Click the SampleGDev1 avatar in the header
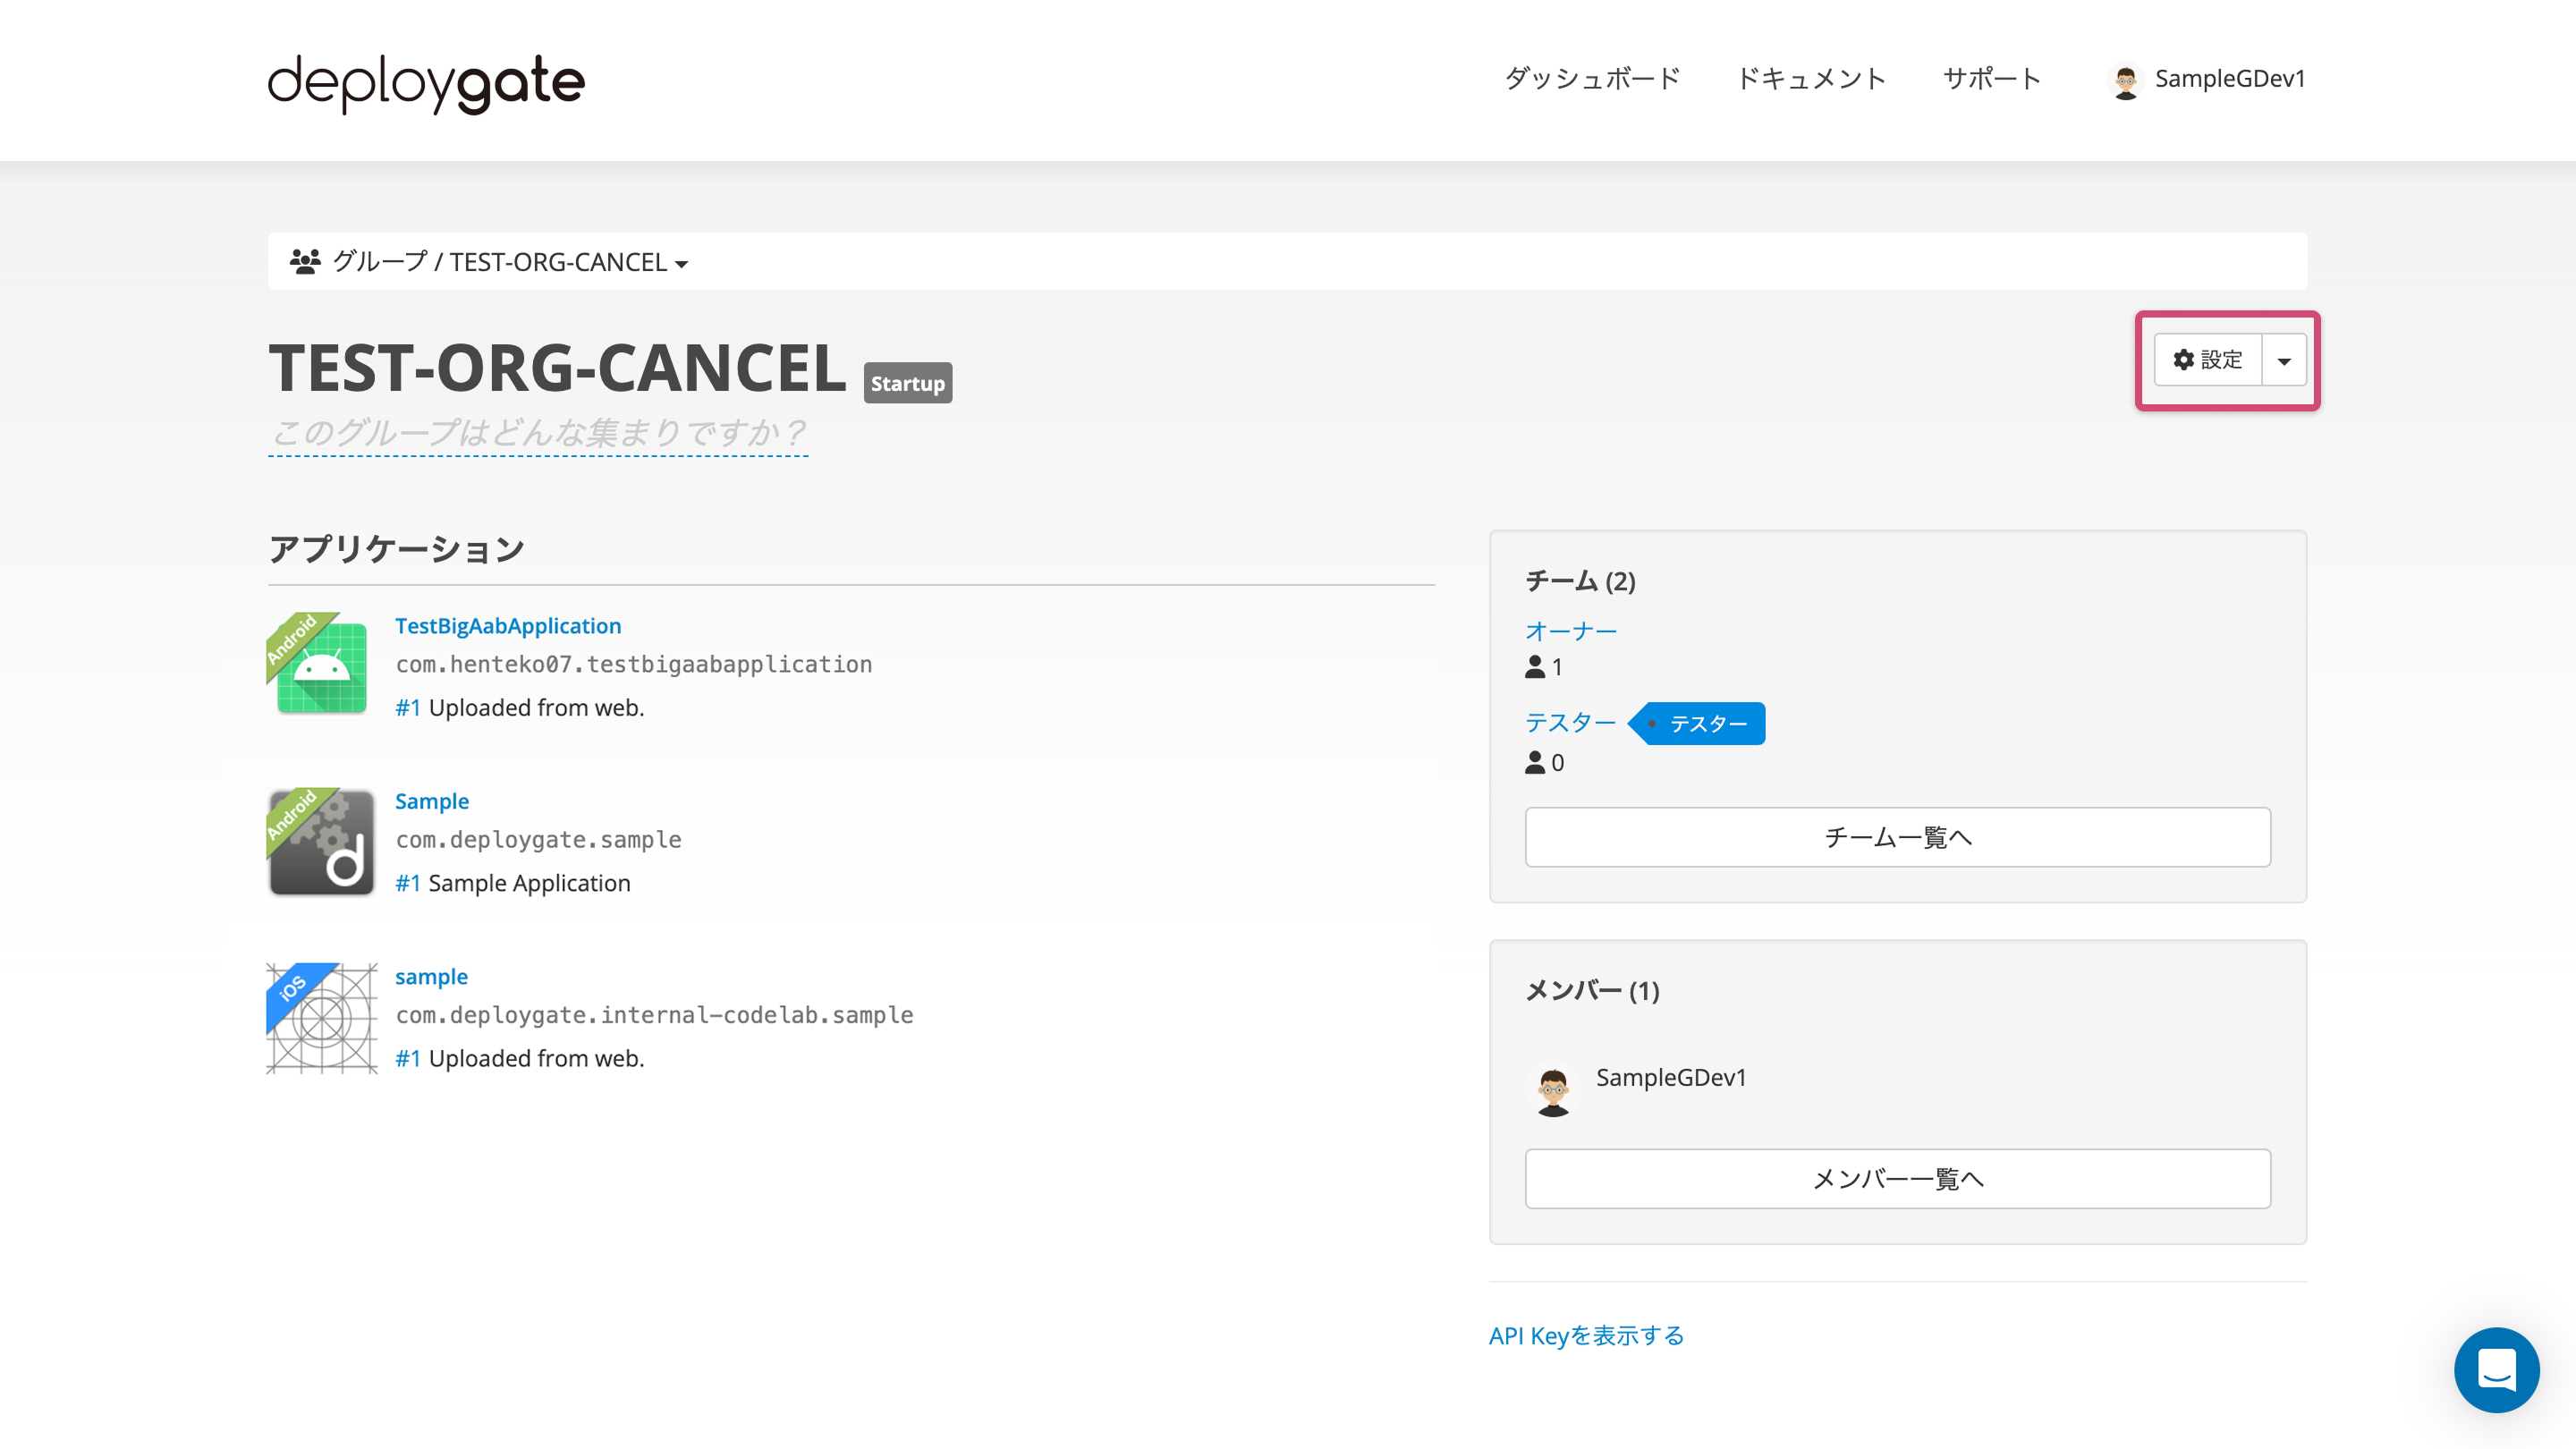 tap(2128, 80)
